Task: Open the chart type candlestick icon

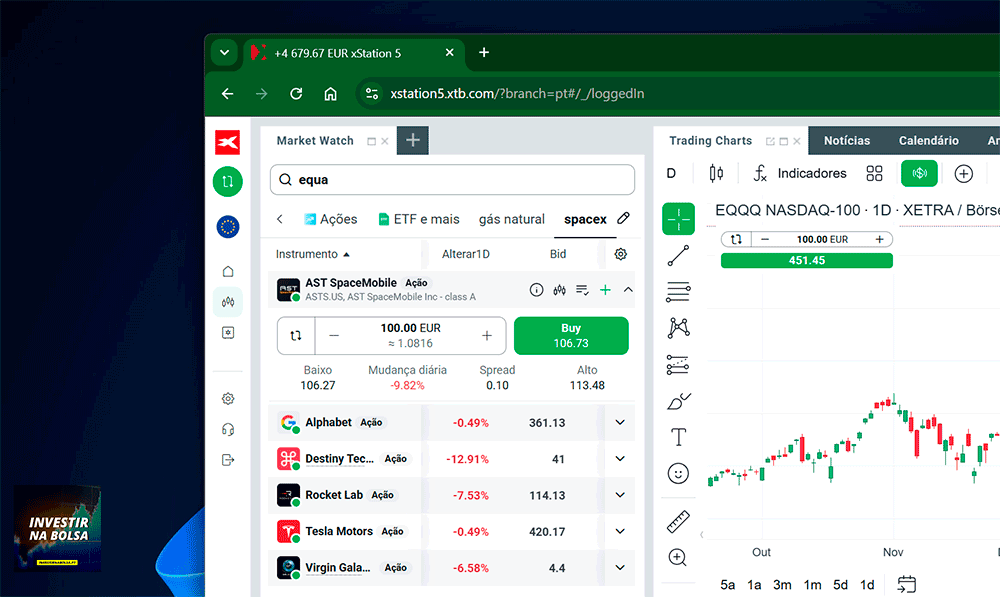Action: coord(716,173)
